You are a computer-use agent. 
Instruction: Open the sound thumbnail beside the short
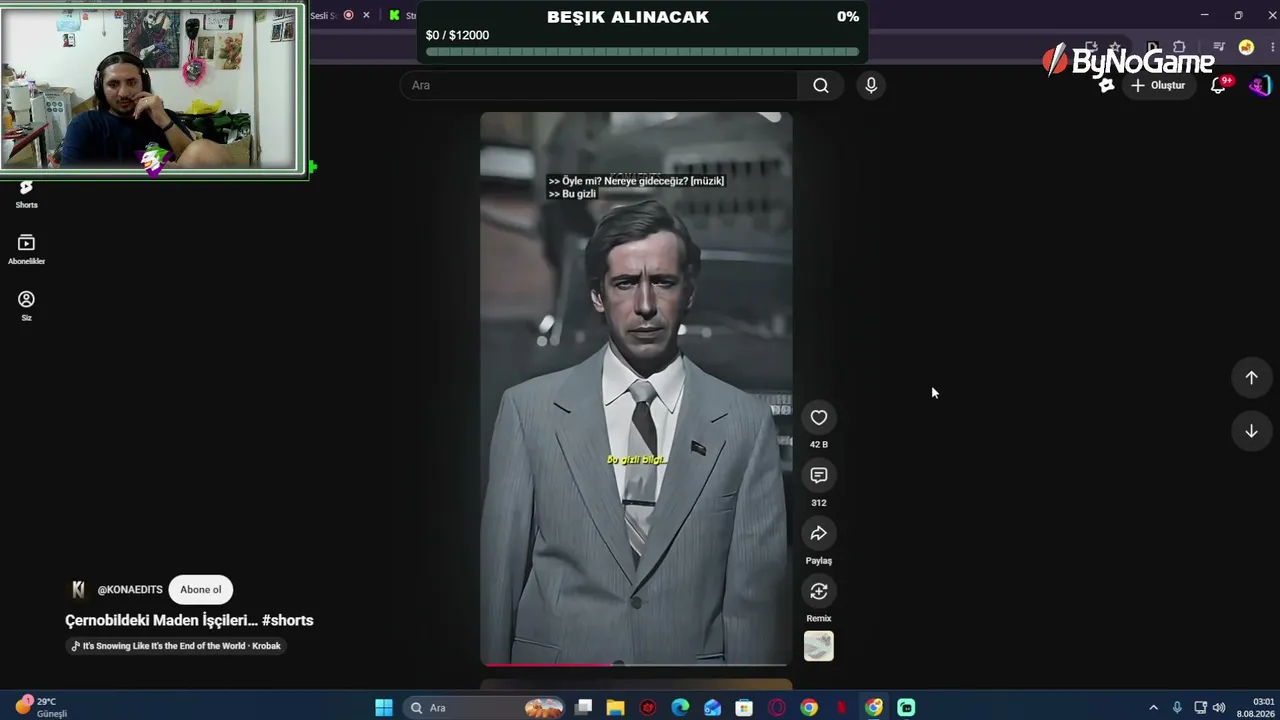(819, 646)
